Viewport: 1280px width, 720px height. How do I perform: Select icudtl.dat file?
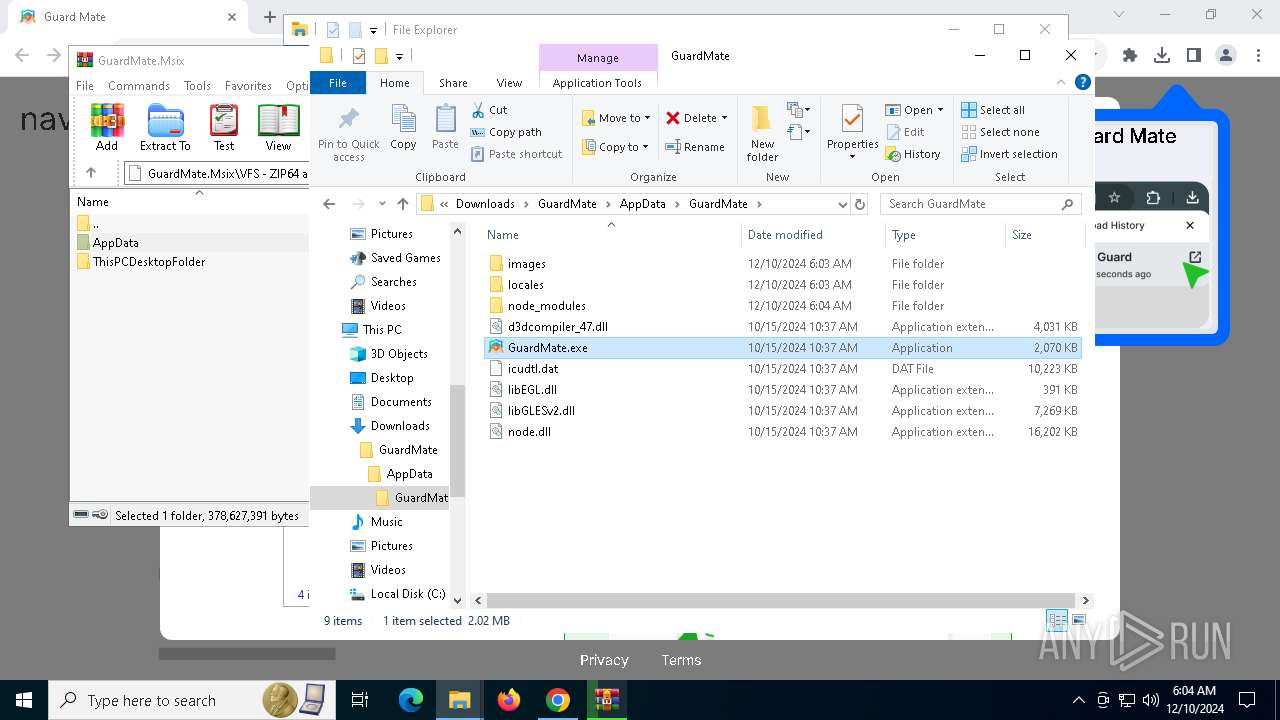pyautogui.click(x=782, y=369)
